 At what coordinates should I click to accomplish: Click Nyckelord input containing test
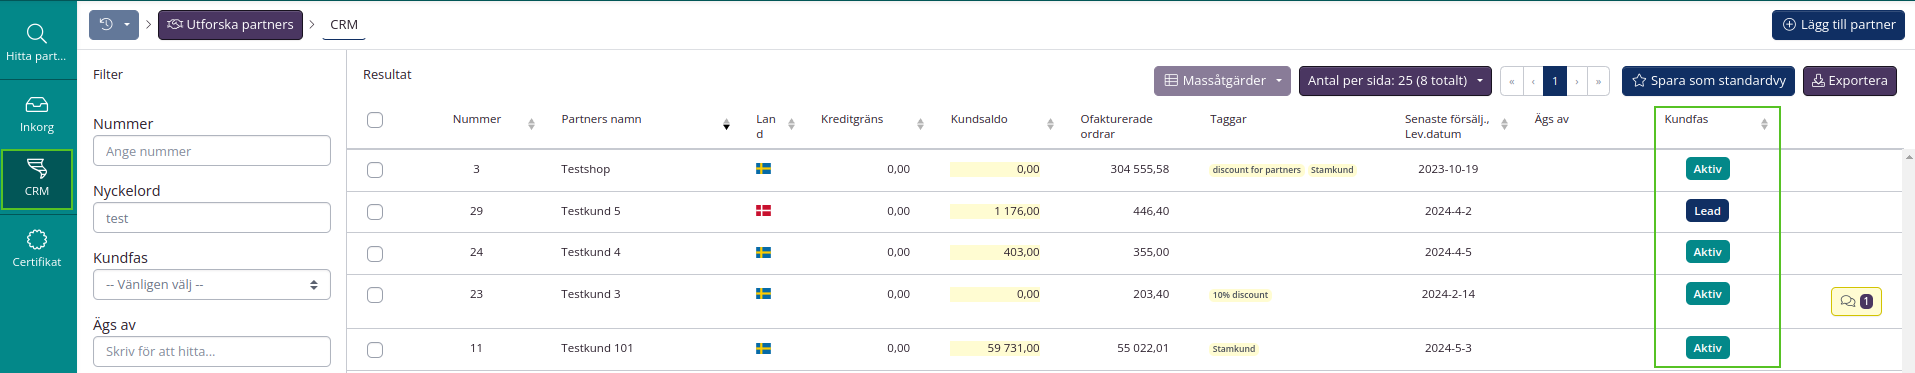click(212, 218)
